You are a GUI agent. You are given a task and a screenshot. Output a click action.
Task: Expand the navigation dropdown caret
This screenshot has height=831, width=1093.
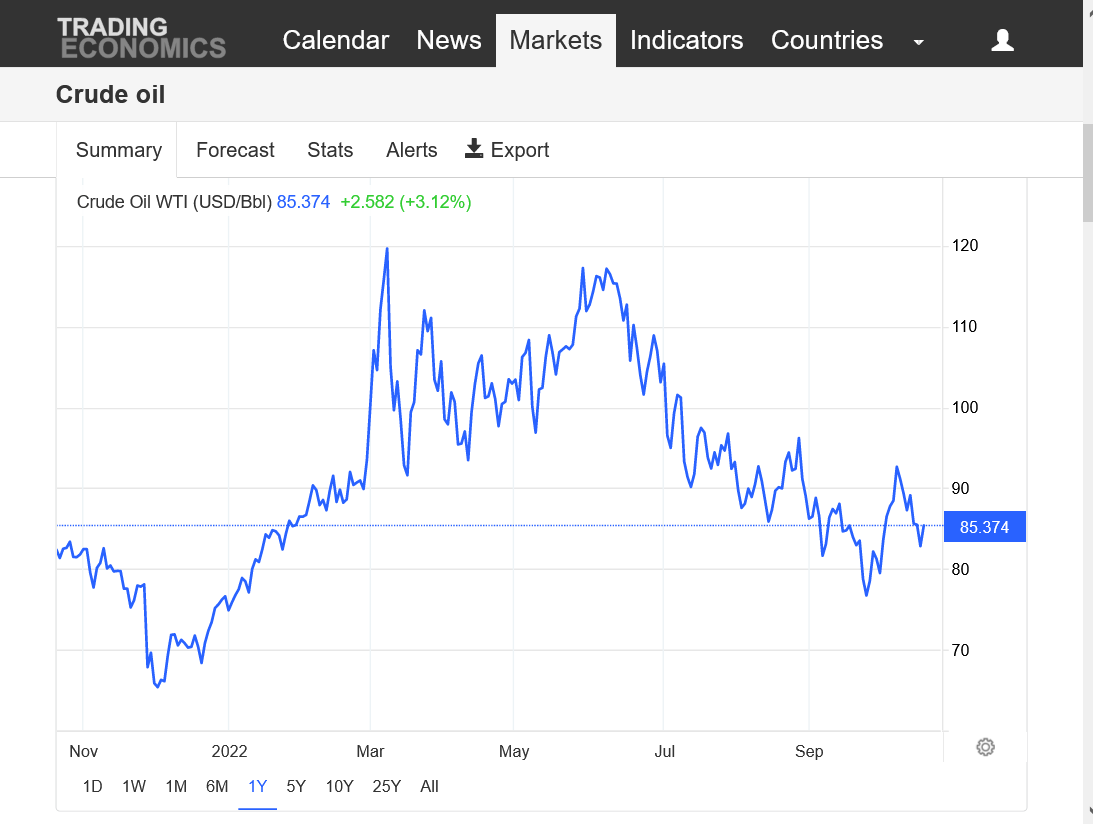click(x=919, y=43)
